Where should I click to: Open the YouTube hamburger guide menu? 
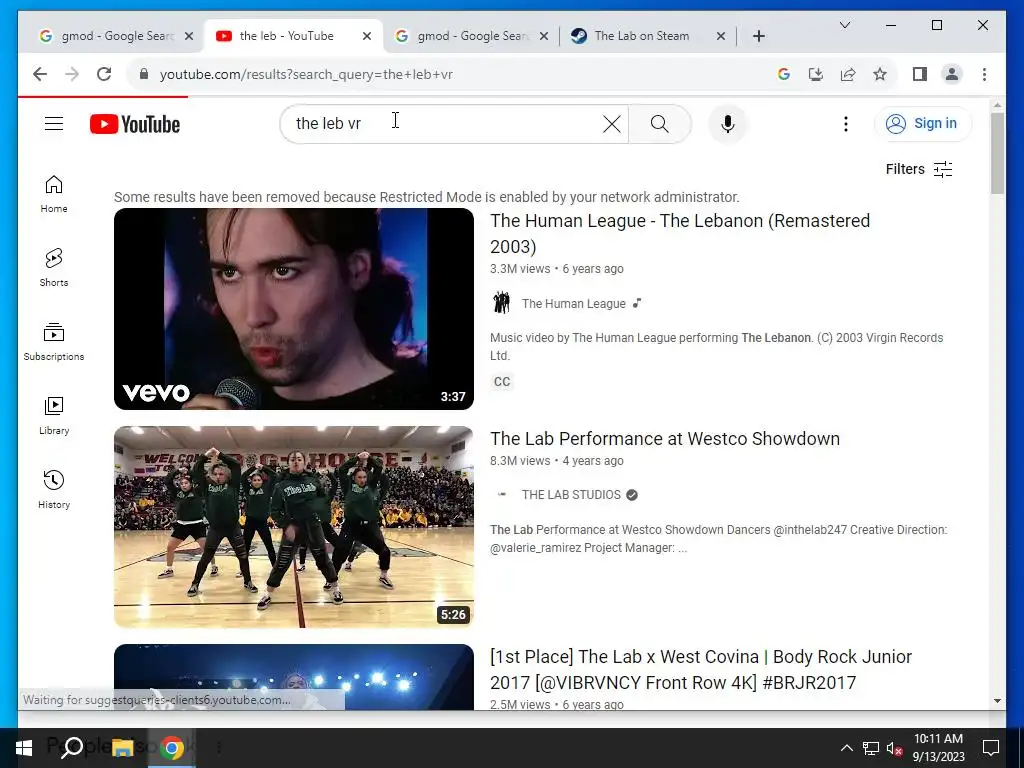pos(54,123)
